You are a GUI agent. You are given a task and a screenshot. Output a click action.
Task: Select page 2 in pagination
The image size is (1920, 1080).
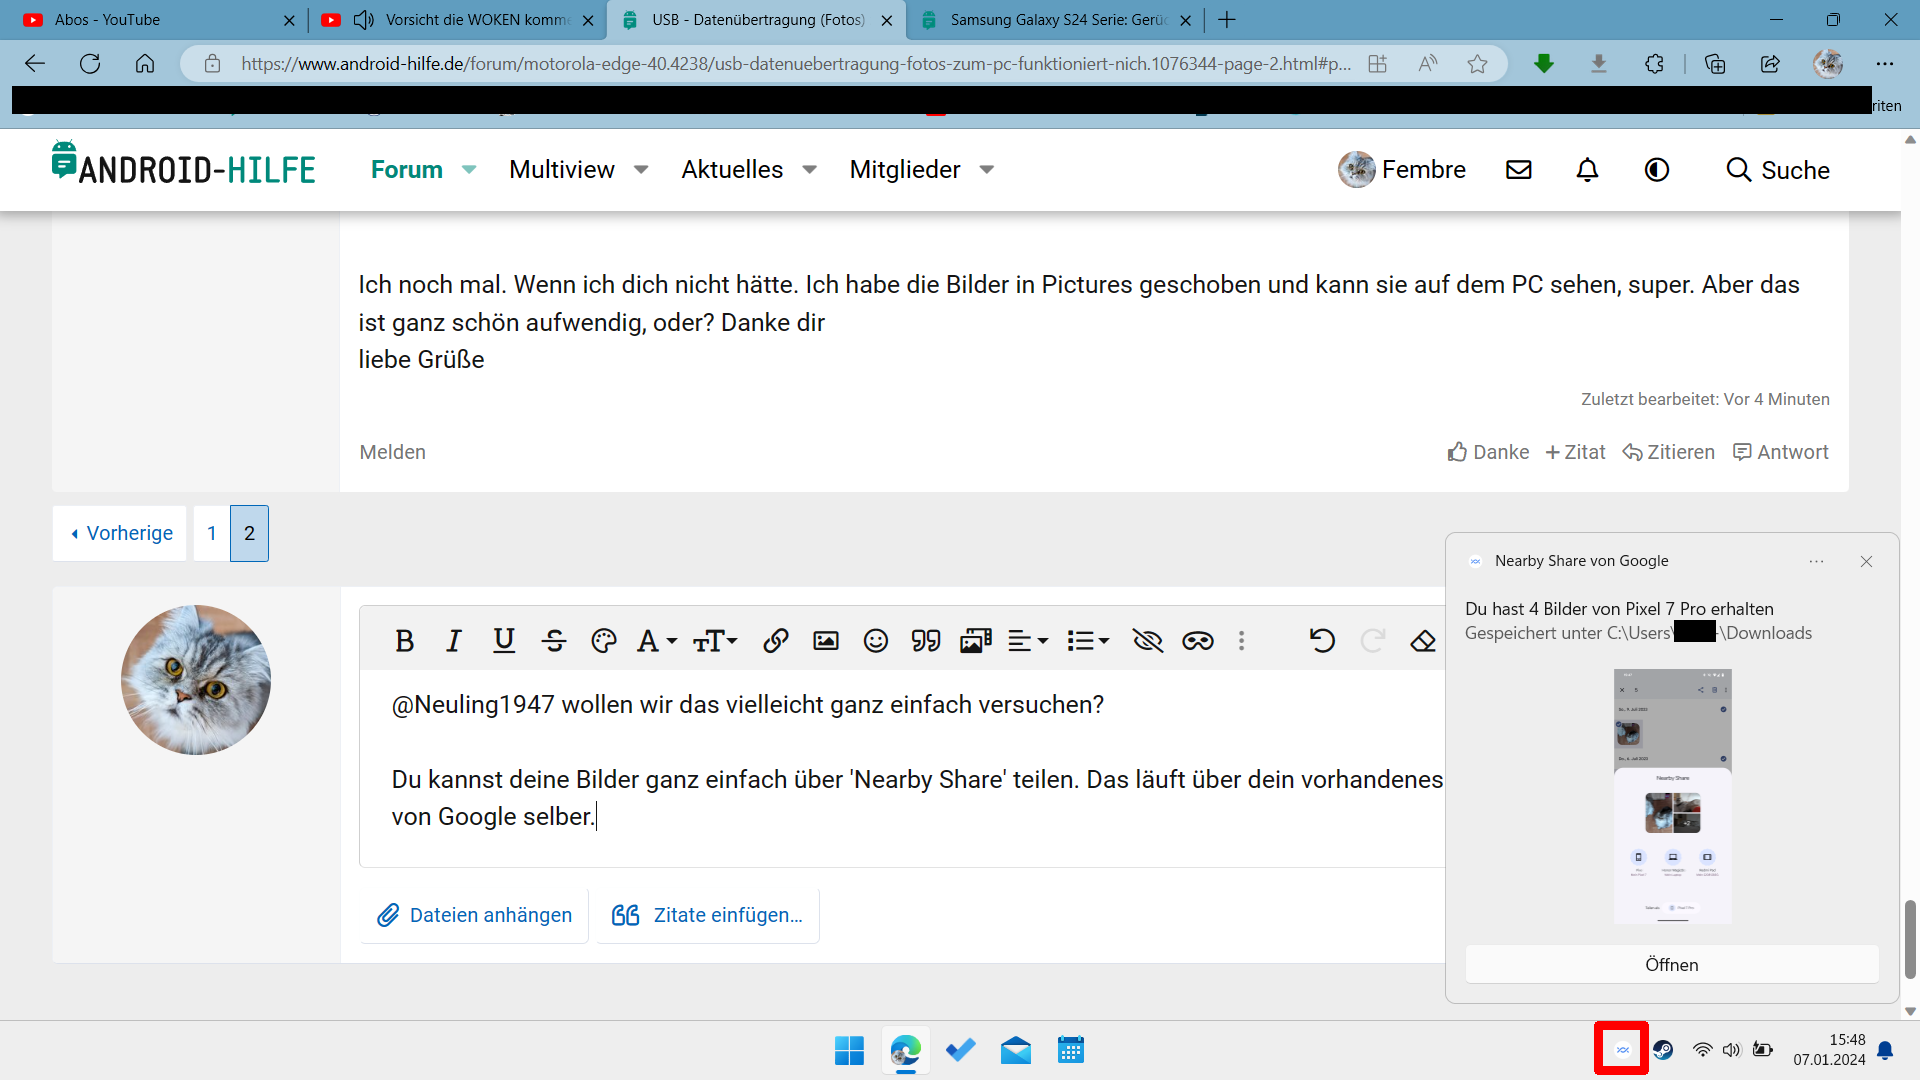(250, 533)
